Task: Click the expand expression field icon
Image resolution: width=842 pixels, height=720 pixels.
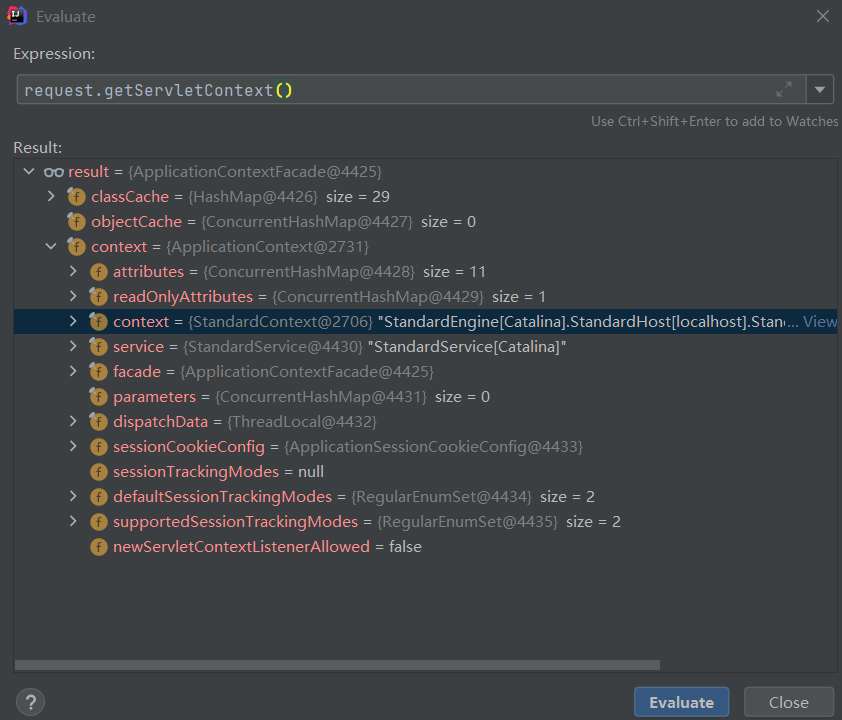Action: click(784, 90)
